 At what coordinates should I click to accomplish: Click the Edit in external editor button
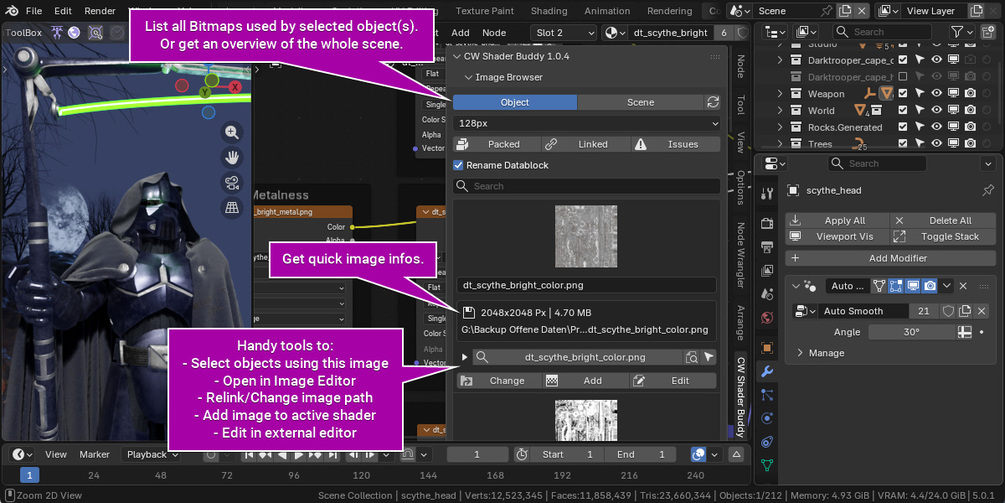(x=674, y=381)
